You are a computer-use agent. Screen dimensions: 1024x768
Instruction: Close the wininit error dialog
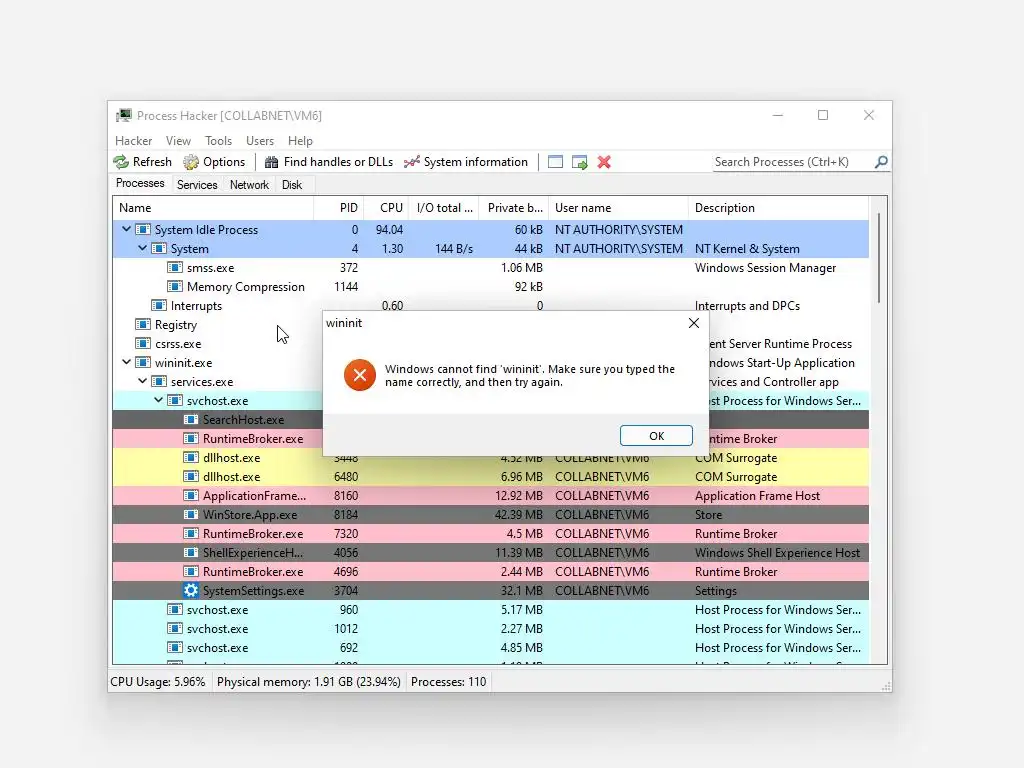[694, 323]
